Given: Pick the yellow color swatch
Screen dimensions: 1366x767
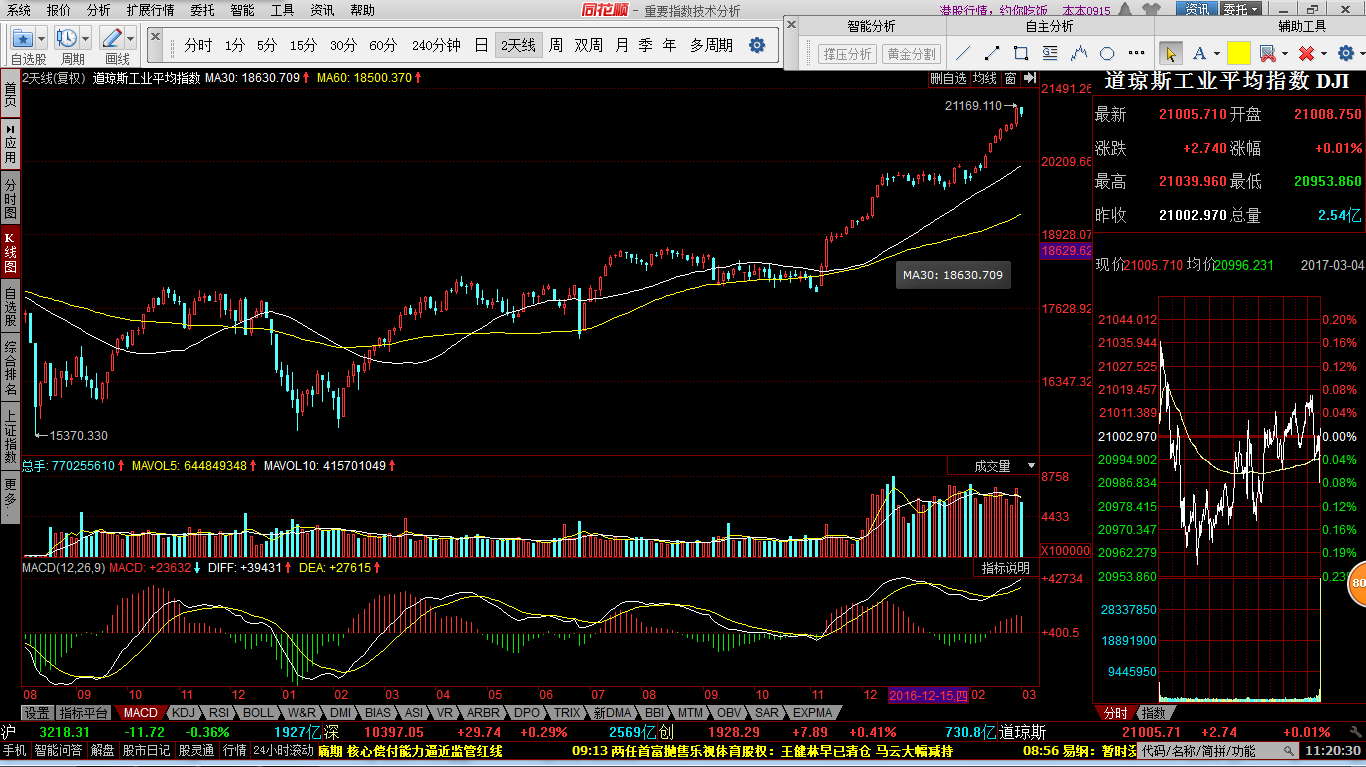Looking at the screenshot, I should click(1239, 53).
